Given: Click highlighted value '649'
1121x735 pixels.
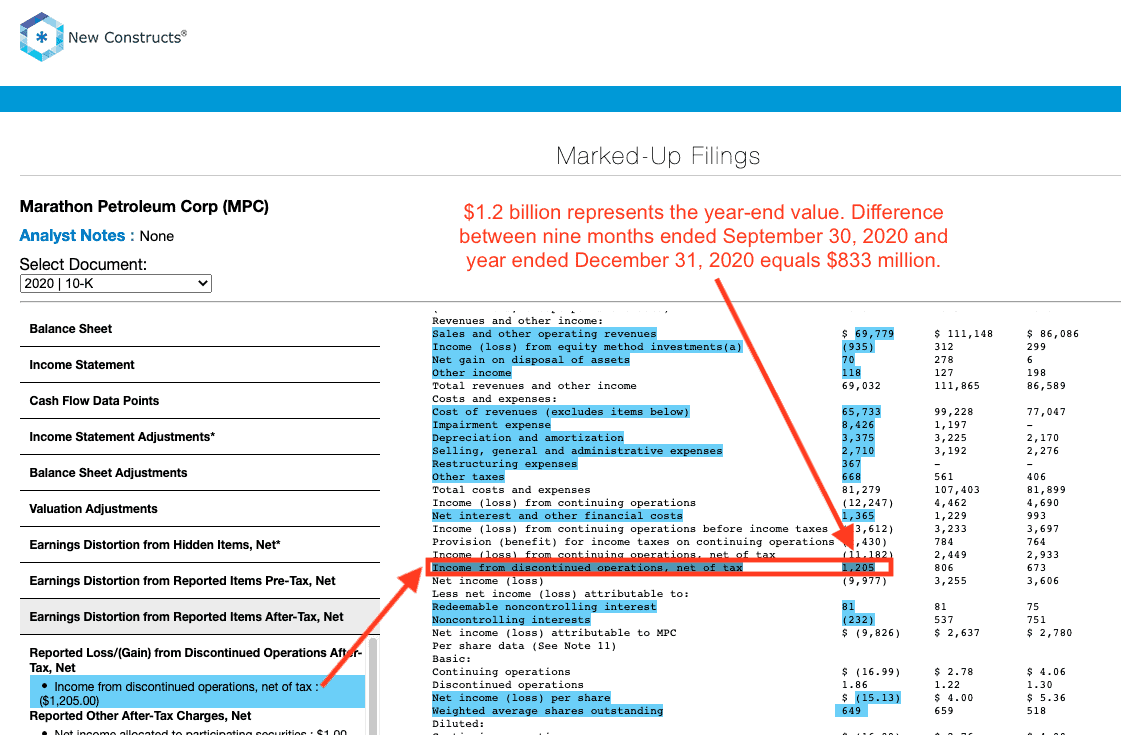Looking at the screenshot, I should (x=851, y=711).
